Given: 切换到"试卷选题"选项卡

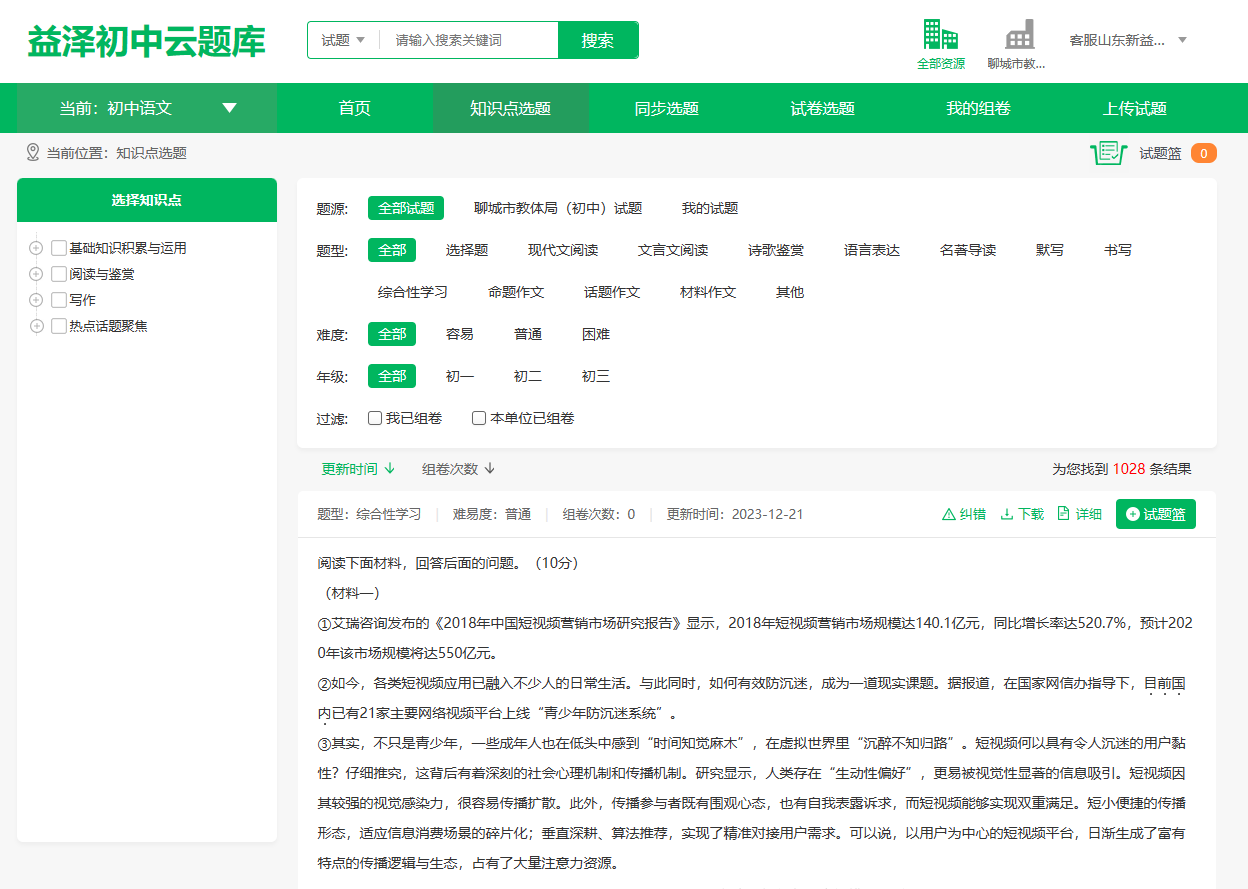Looking at the screenshot, I should tap(823, 107).
